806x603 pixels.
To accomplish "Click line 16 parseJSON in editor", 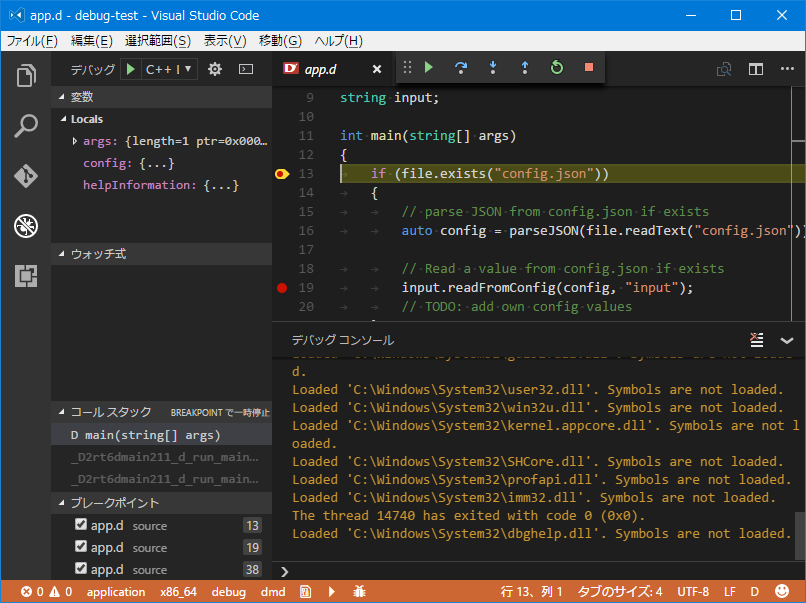I will pos(544,231).
